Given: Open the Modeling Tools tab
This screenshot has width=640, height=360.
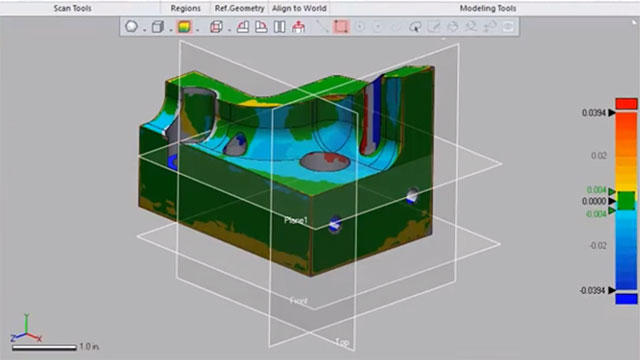Looking at the screenshot, I should pos(488,8).
